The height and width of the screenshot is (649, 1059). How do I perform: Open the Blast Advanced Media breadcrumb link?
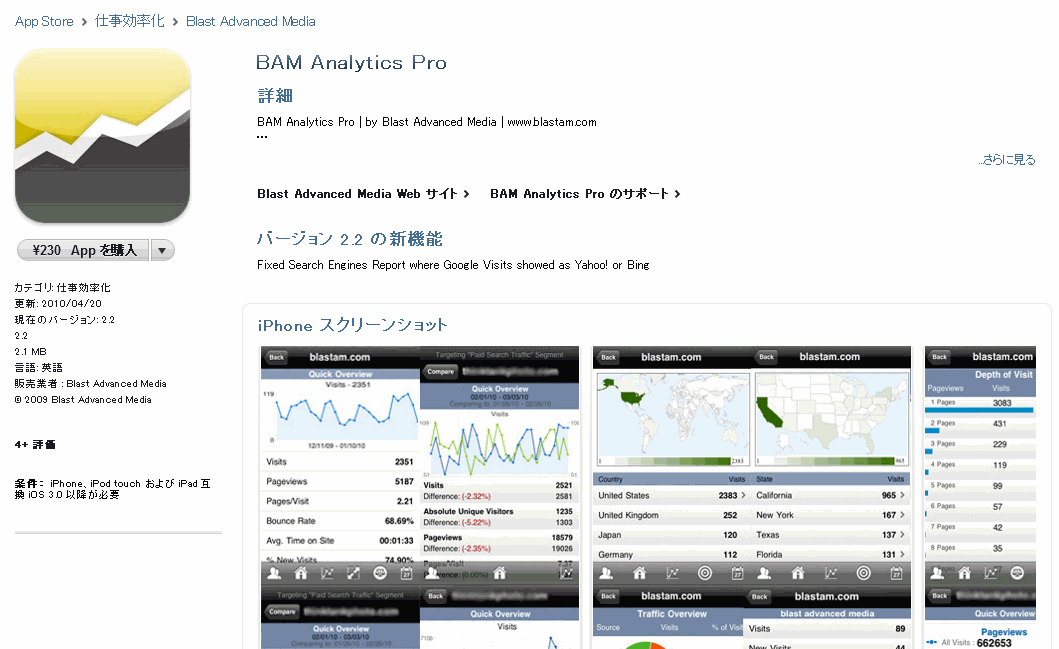pyautogui.click(x=251, y=22)
